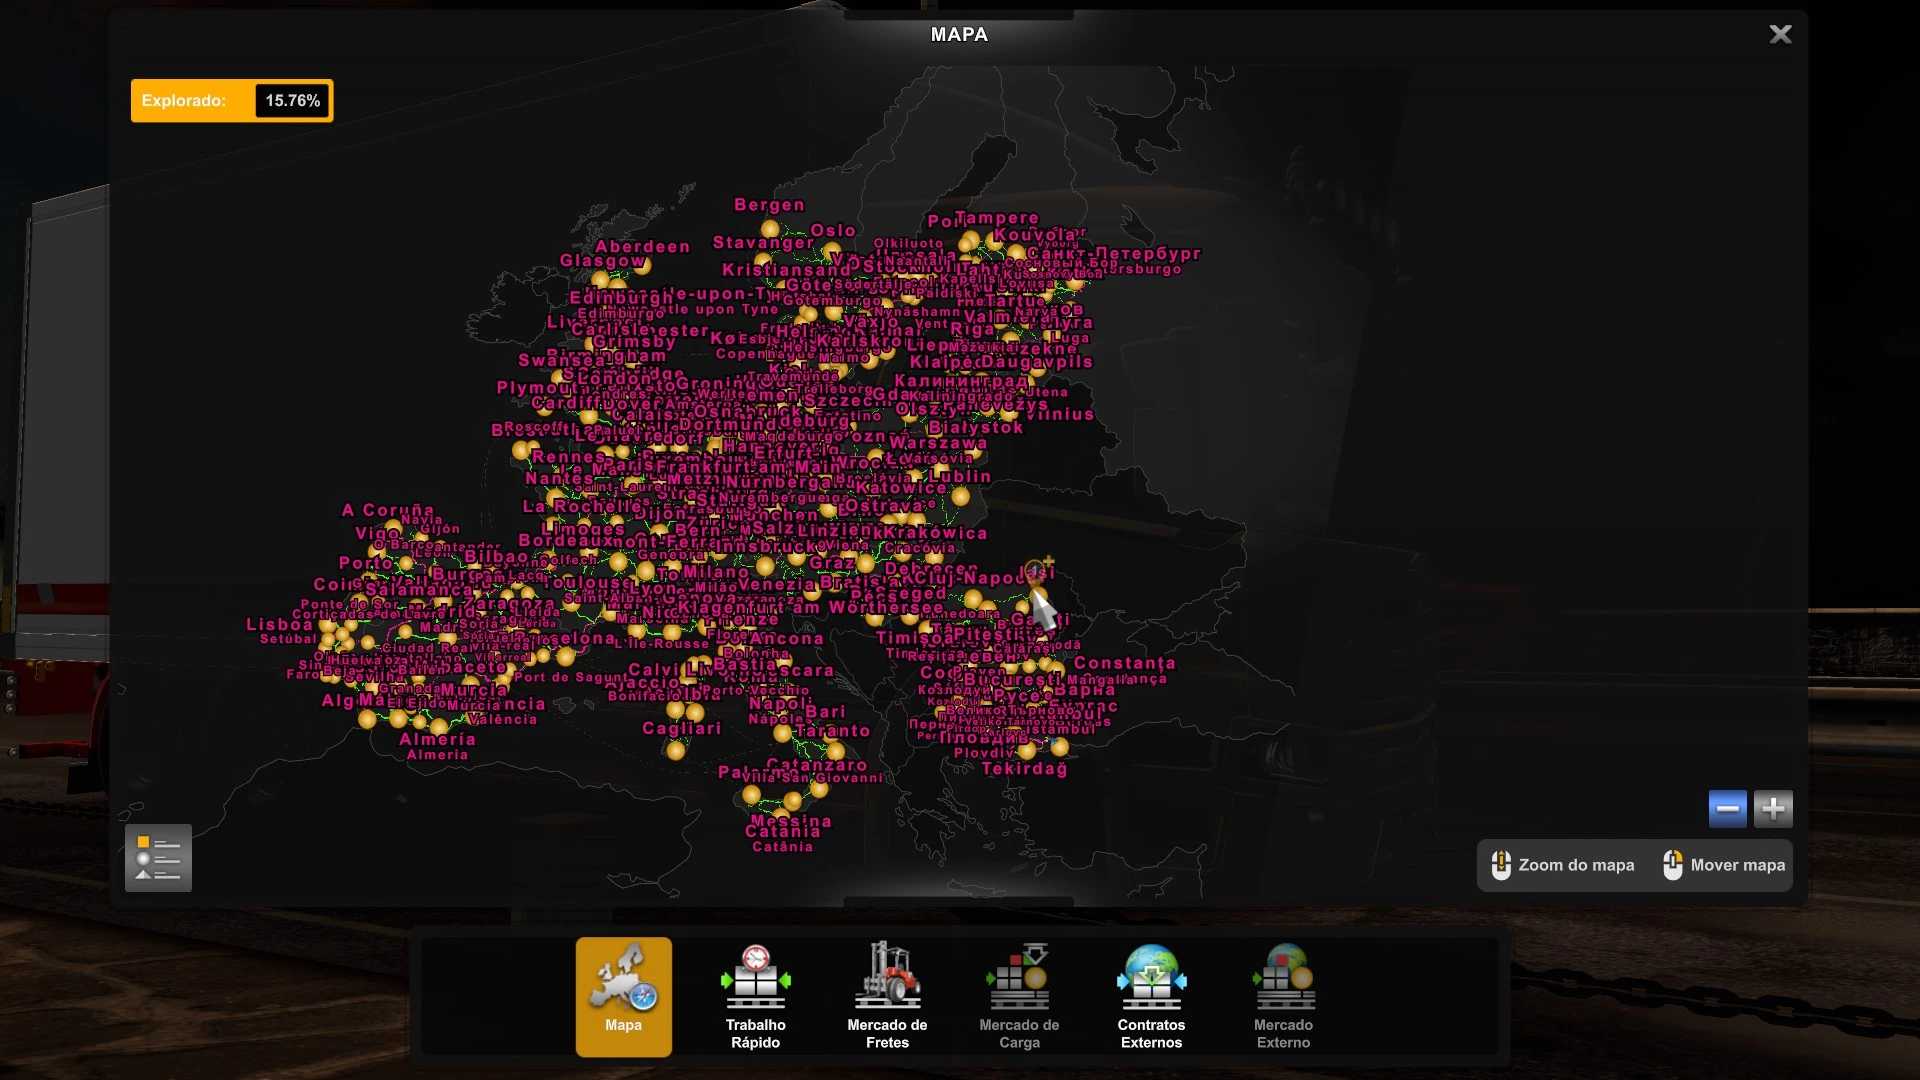
Task: Select Bergen city label on map
Action: (x=769, y=205)
